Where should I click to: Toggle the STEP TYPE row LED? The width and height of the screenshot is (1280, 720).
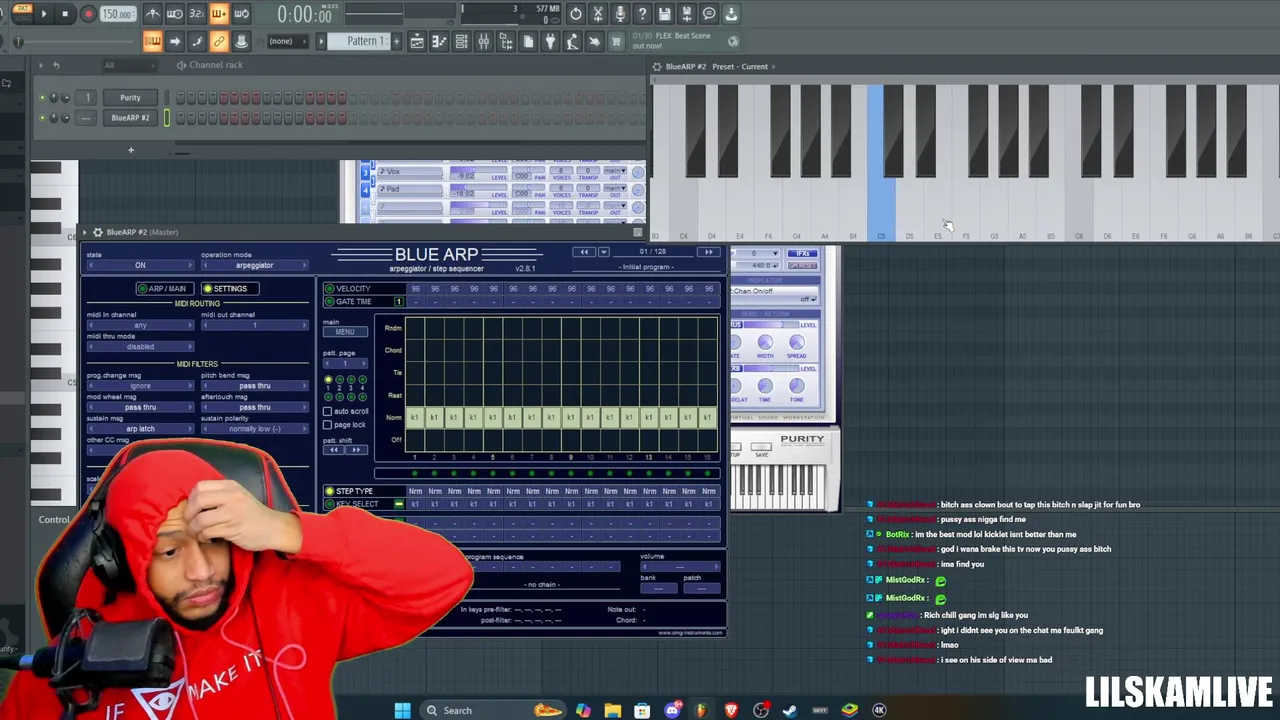pyautogui.click(x=330, y=491)
